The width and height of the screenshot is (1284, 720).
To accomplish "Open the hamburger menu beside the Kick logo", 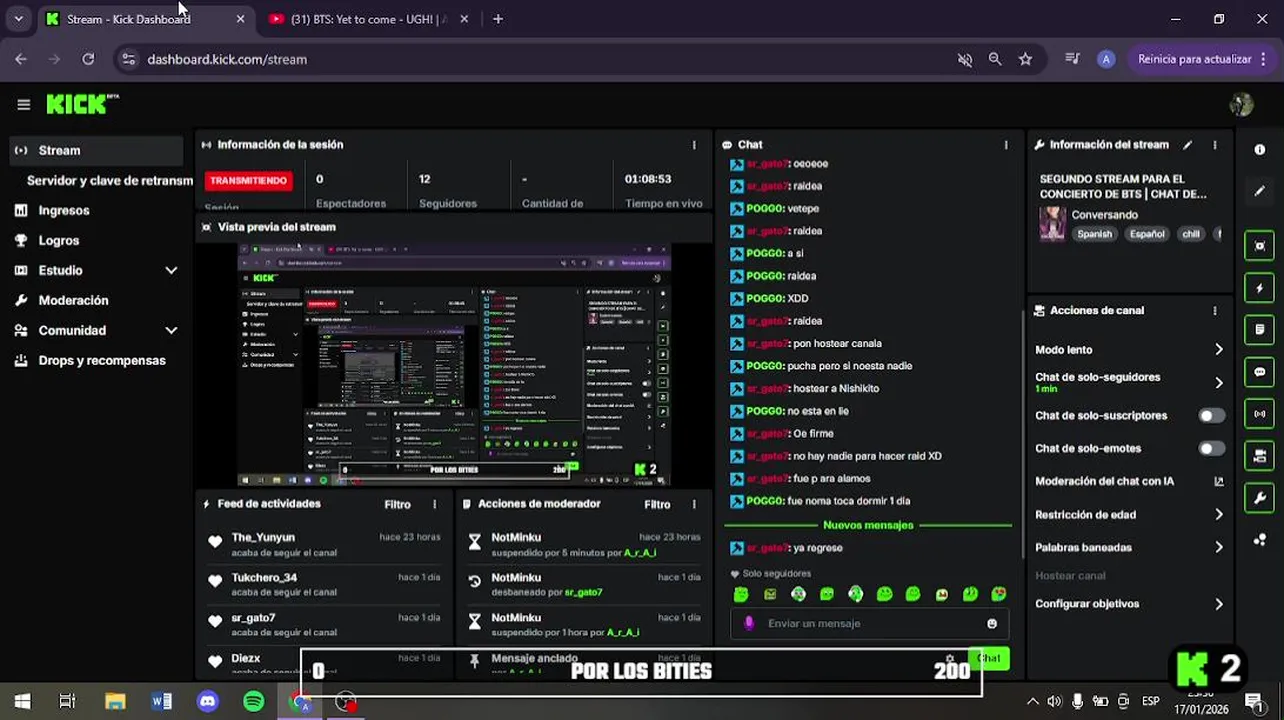I will pos(23,104).
